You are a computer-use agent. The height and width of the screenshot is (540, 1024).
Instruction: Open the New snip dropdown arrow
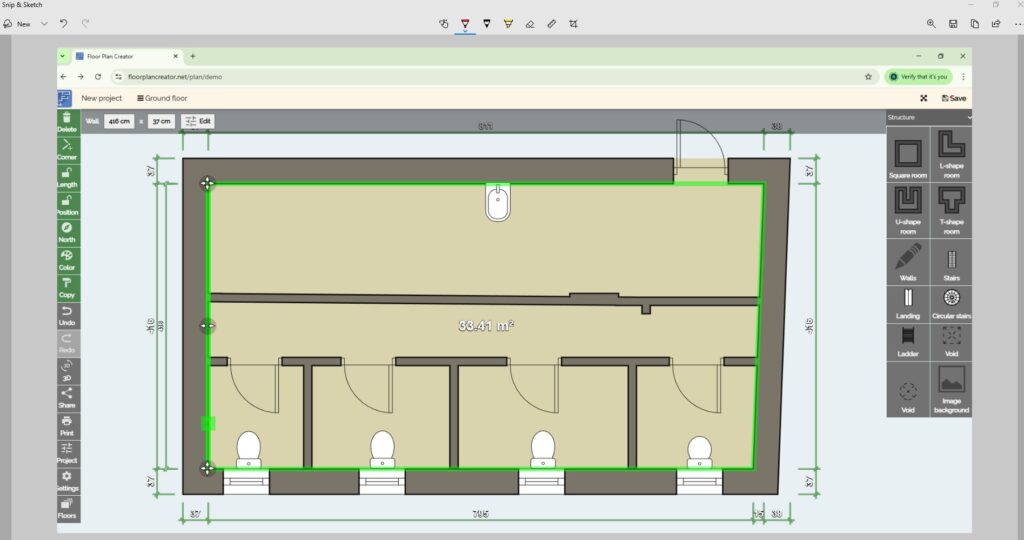coord(44,23)
